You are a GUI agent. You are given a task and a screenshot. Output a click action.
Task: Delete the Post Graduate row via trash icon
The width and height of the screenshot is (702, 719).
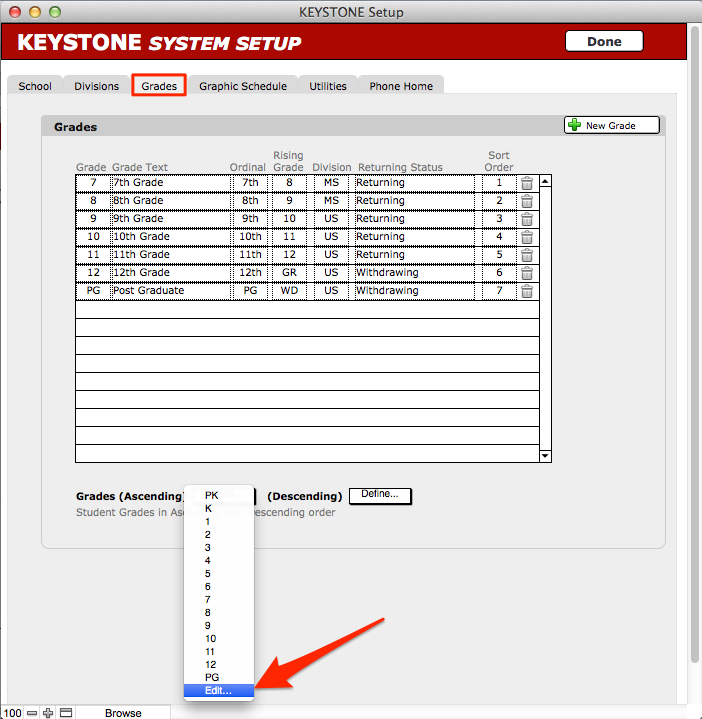527,291
